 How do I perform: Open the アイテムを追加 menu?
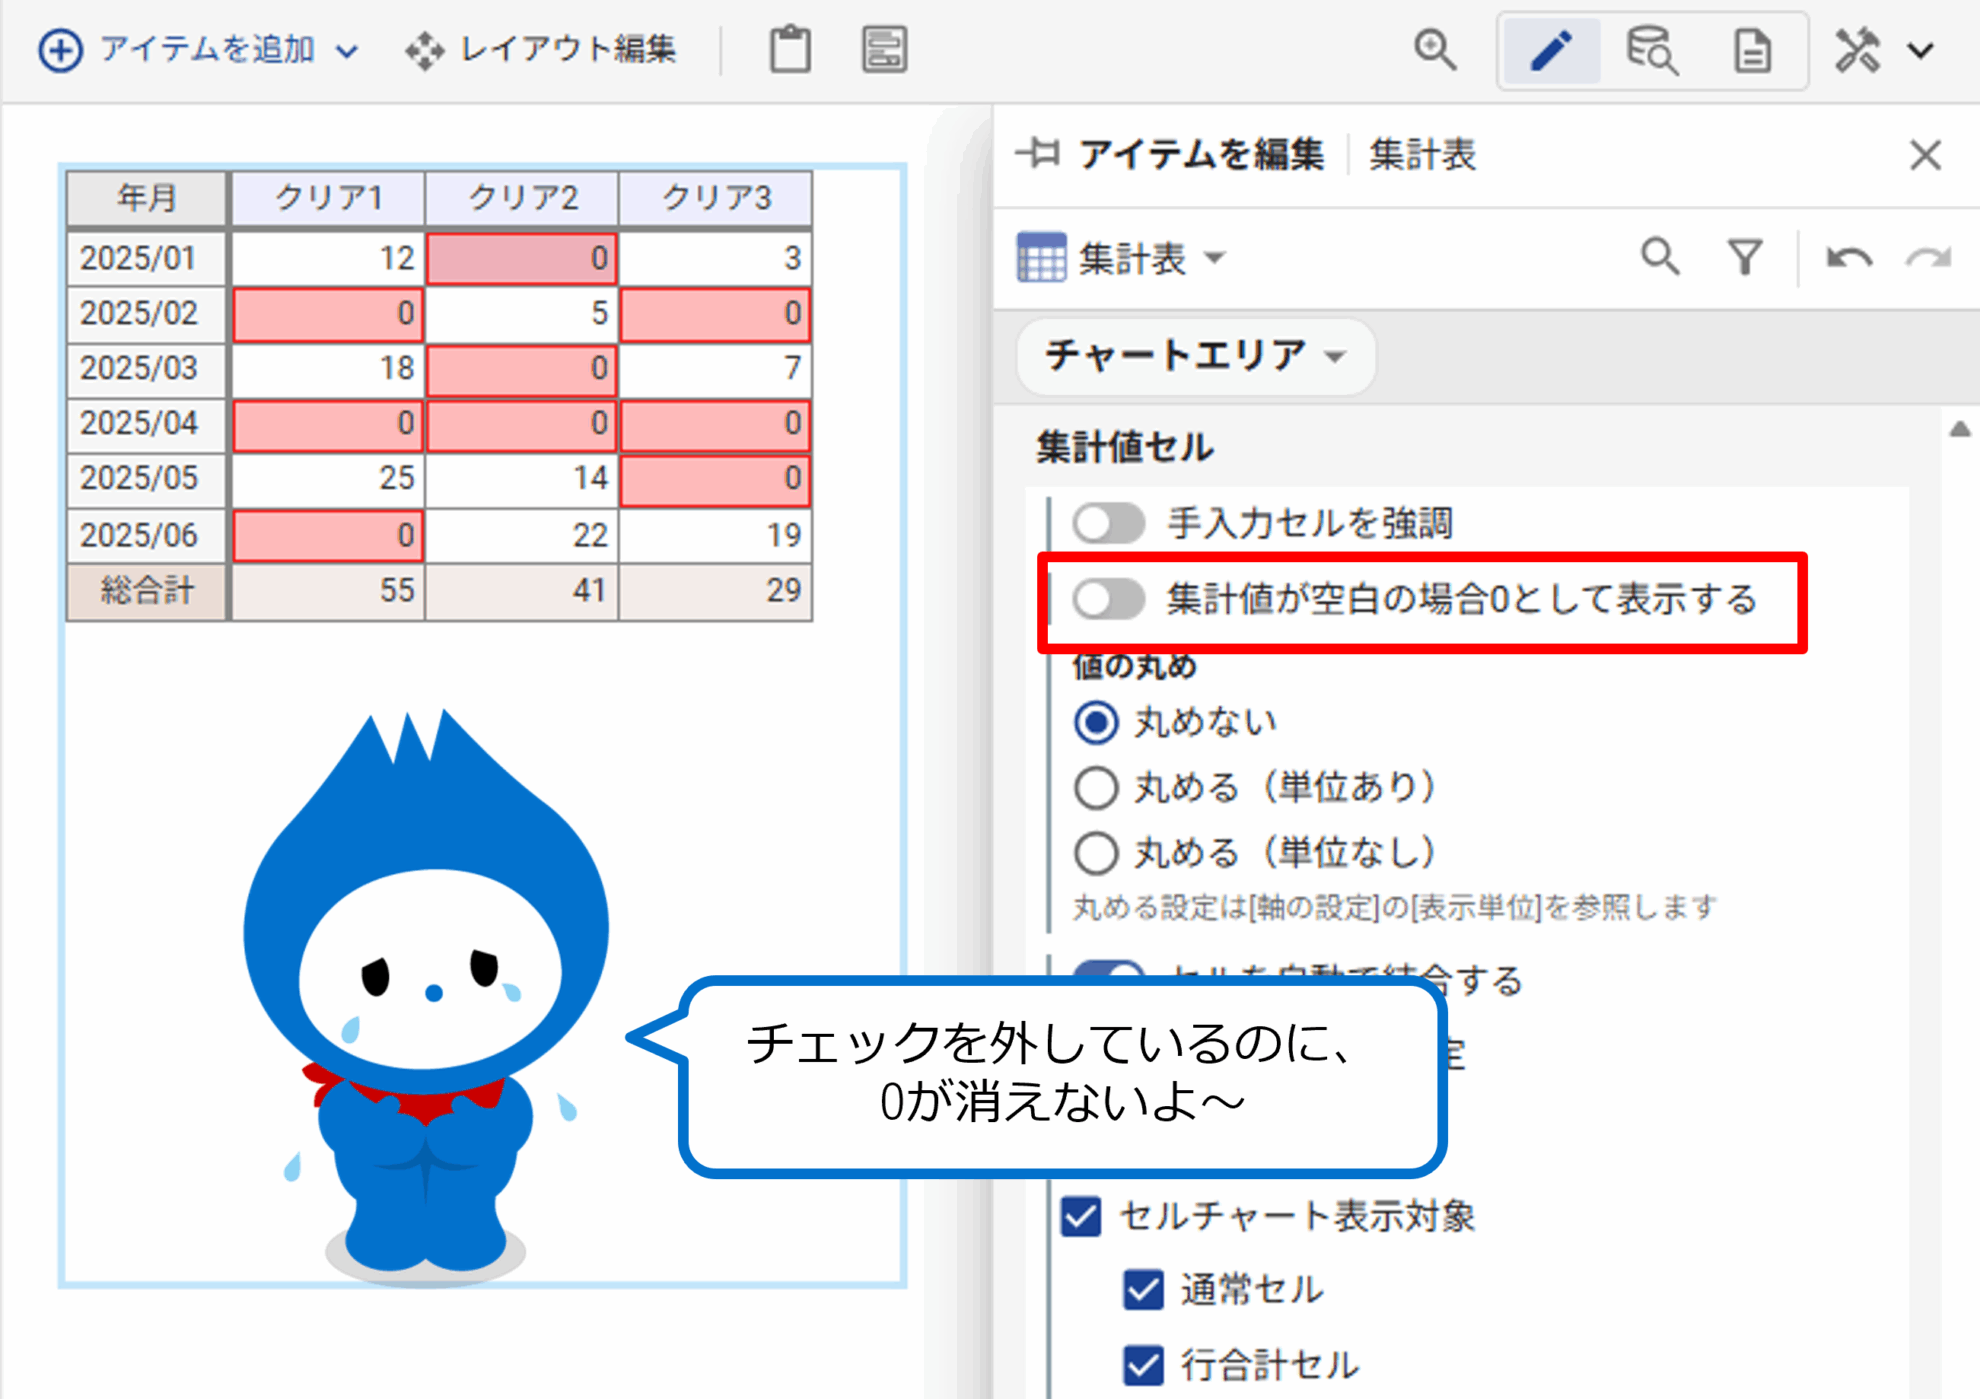point(200,49)
